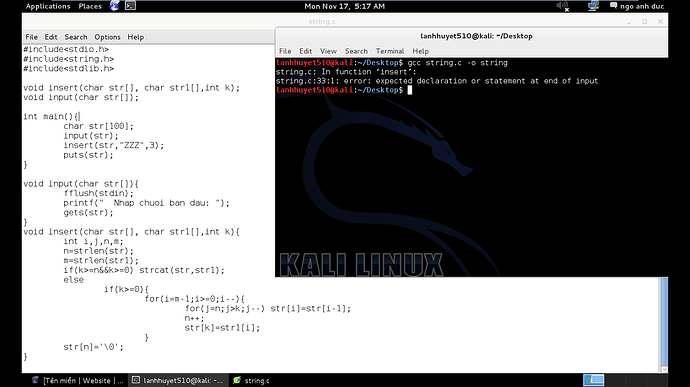Switch to string.c taskbar item

251,380
